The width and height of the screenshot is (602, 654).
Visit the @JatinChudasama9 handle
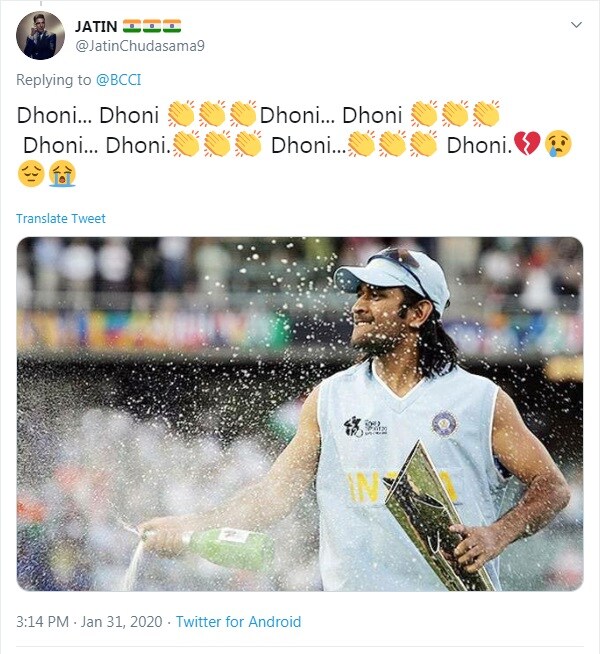(x=140, y=45)
